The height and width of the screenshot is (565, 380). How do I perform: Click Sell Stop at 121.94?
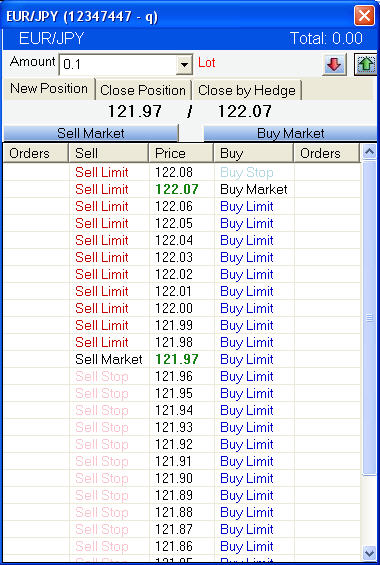tap(102, 410)
